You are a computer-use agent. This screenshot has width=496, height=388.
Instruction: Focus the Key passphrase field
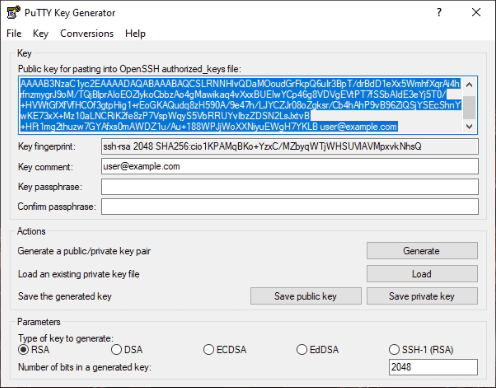(290, 187)
